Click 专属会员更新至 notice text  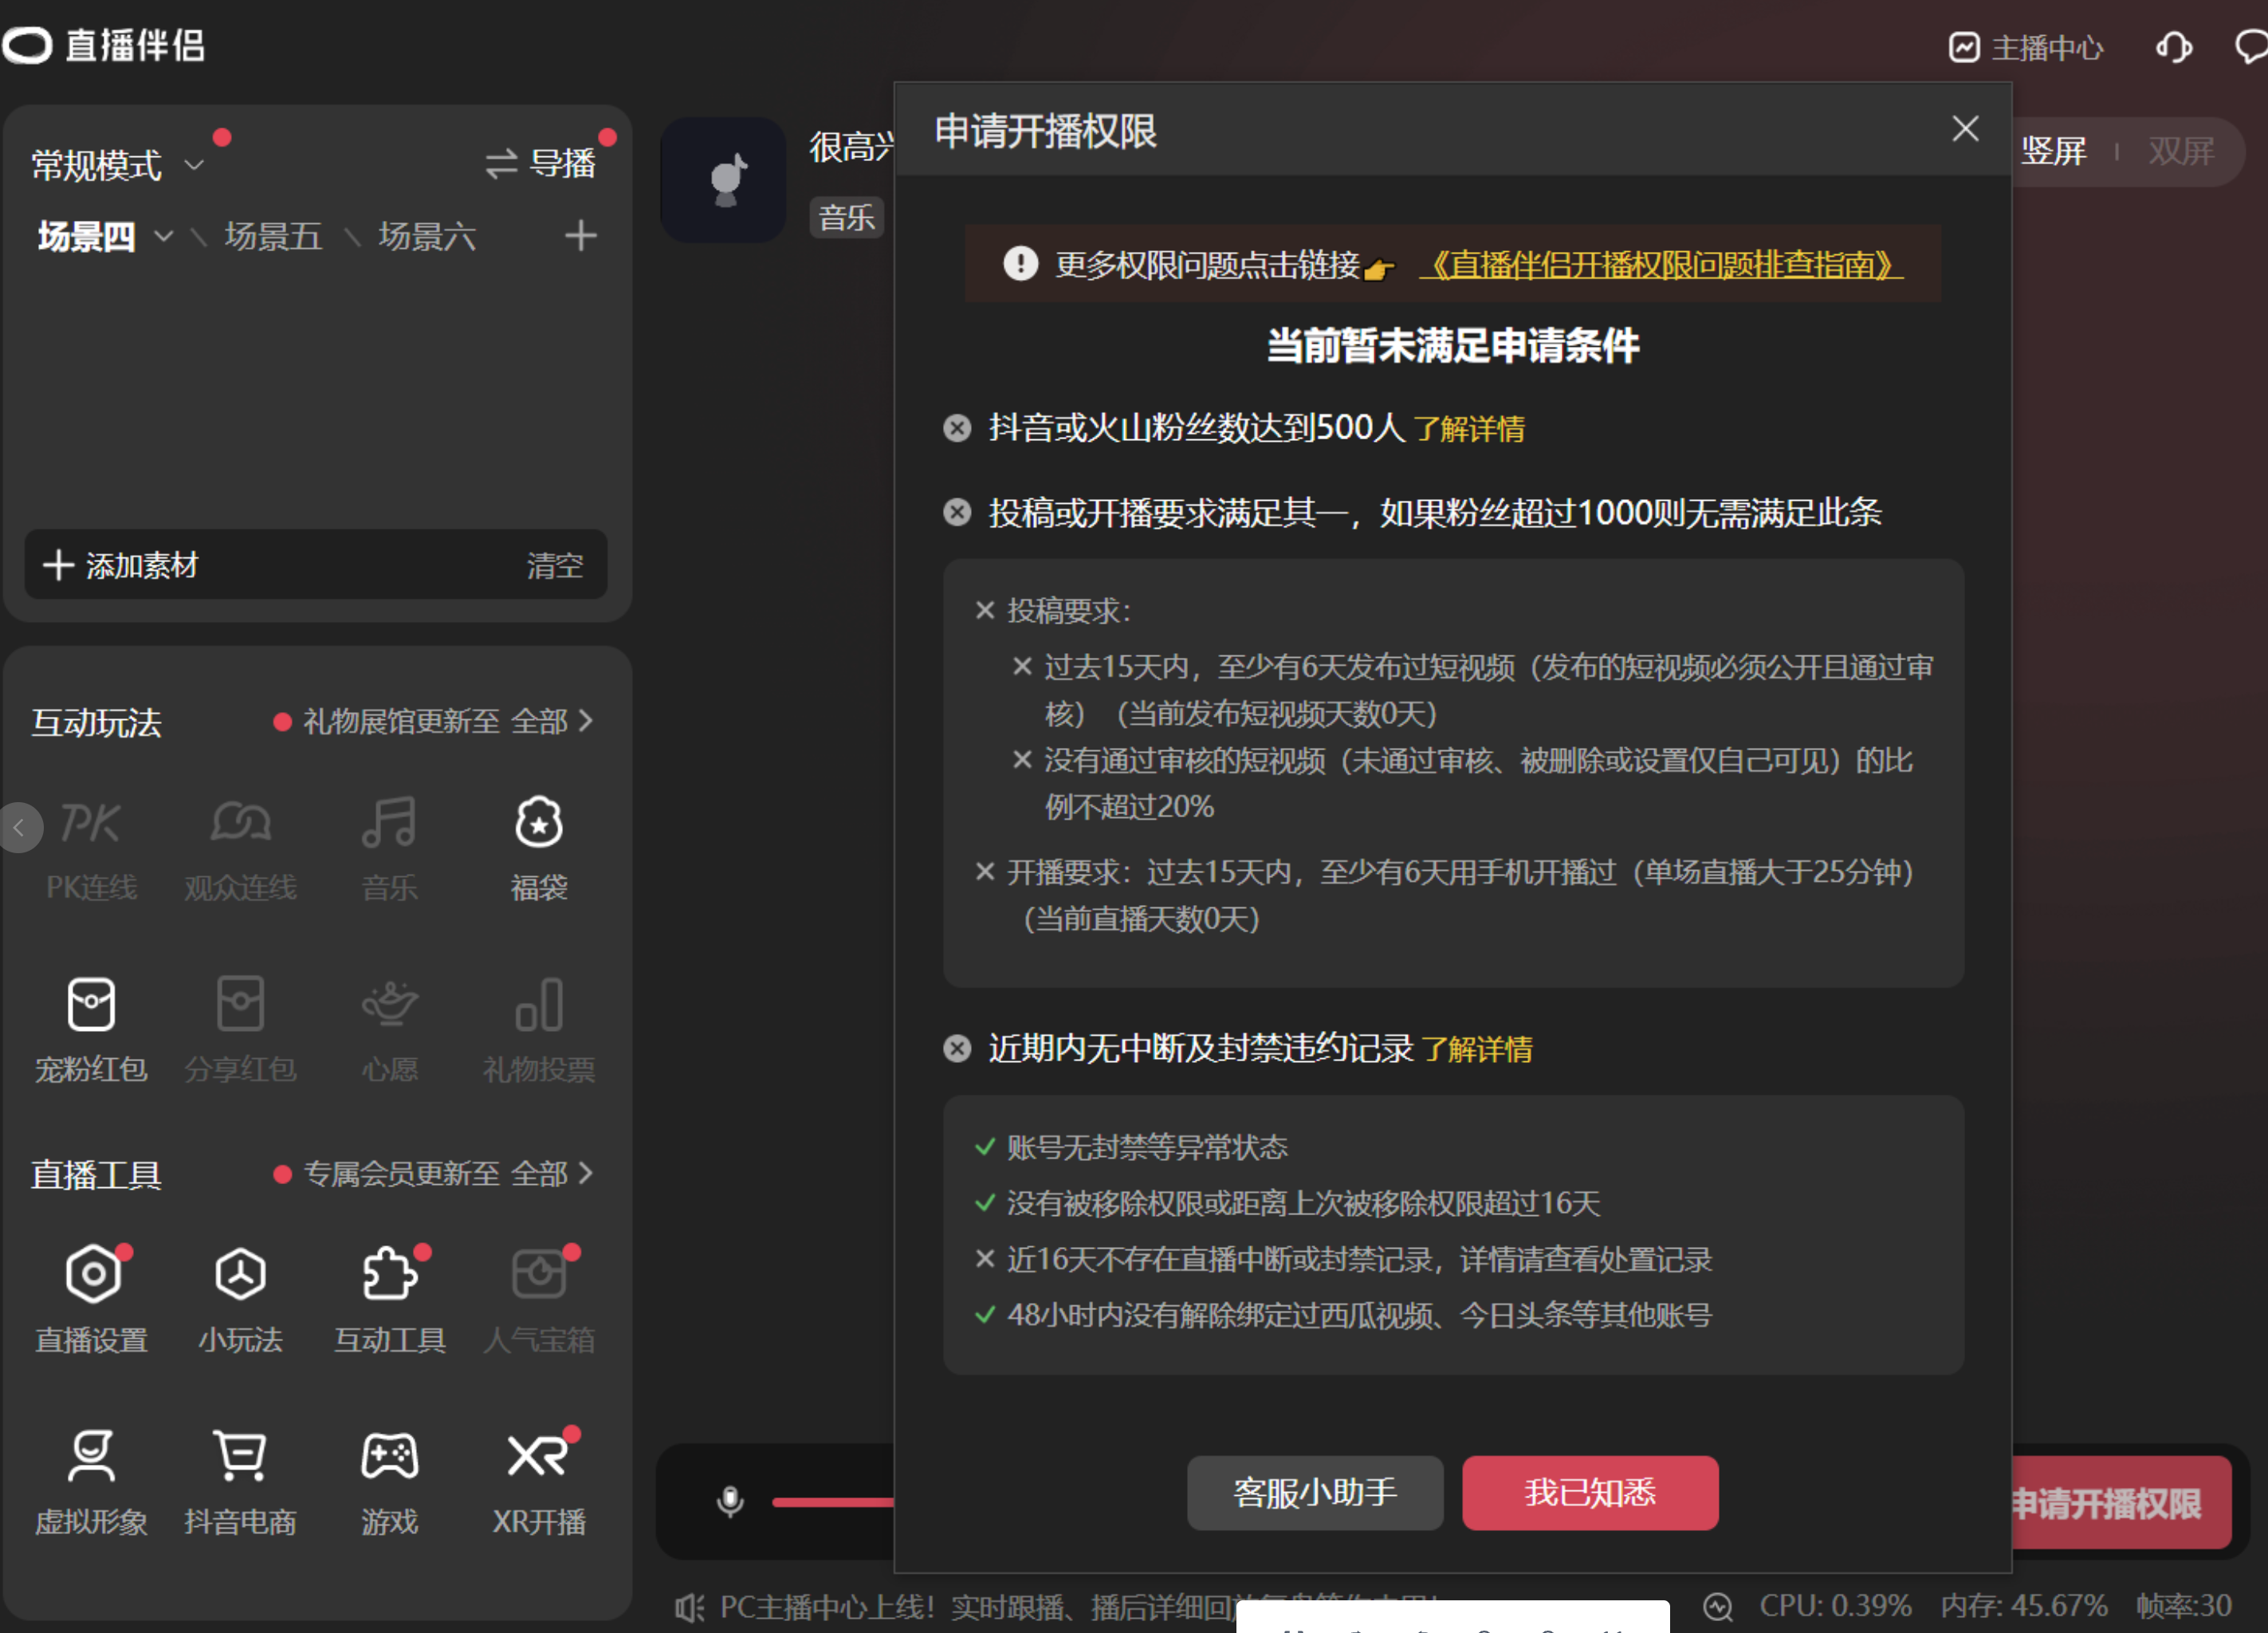(401, 1173)
